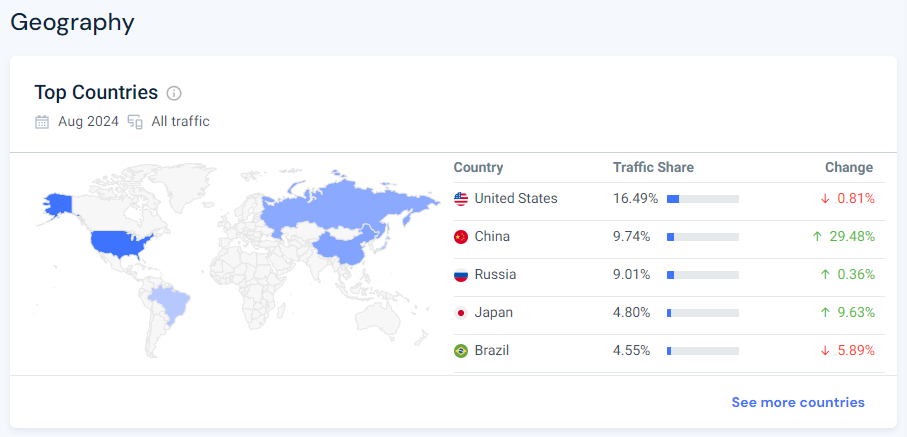This screenshot has width=907, height=437.
Task: Click the United States mainland on the map
Action: click(121, 243)
